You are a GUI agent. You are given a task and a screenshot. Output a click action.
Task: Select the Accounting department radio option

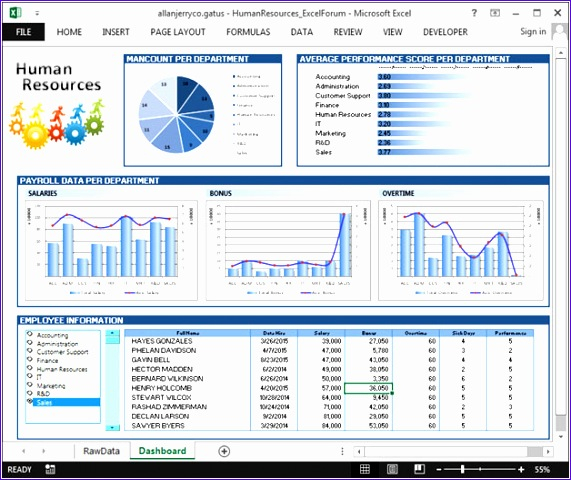30,334
